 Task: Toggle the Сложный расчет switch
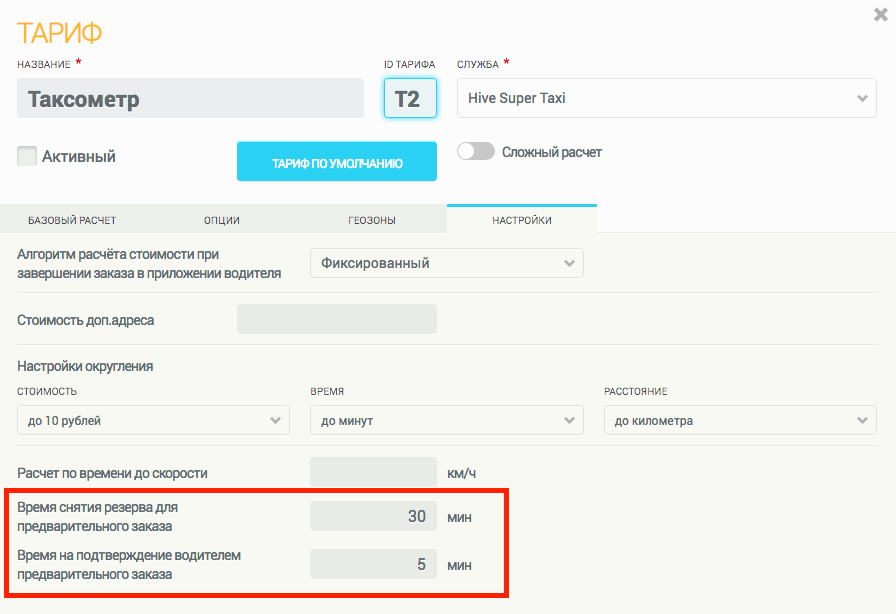(476, 152)
